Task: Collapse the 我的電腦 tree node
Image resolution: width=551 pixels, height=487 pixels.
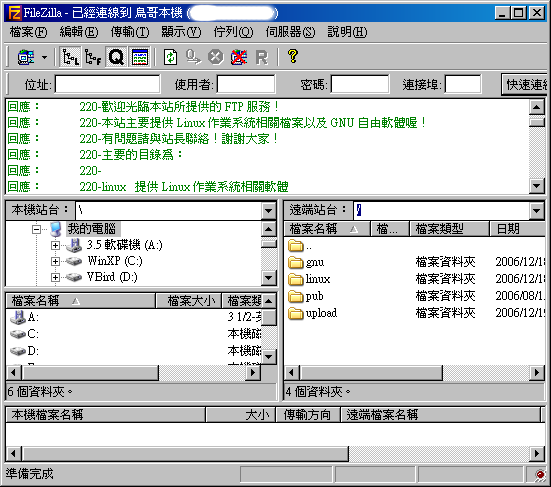Action: coord(36,229)
